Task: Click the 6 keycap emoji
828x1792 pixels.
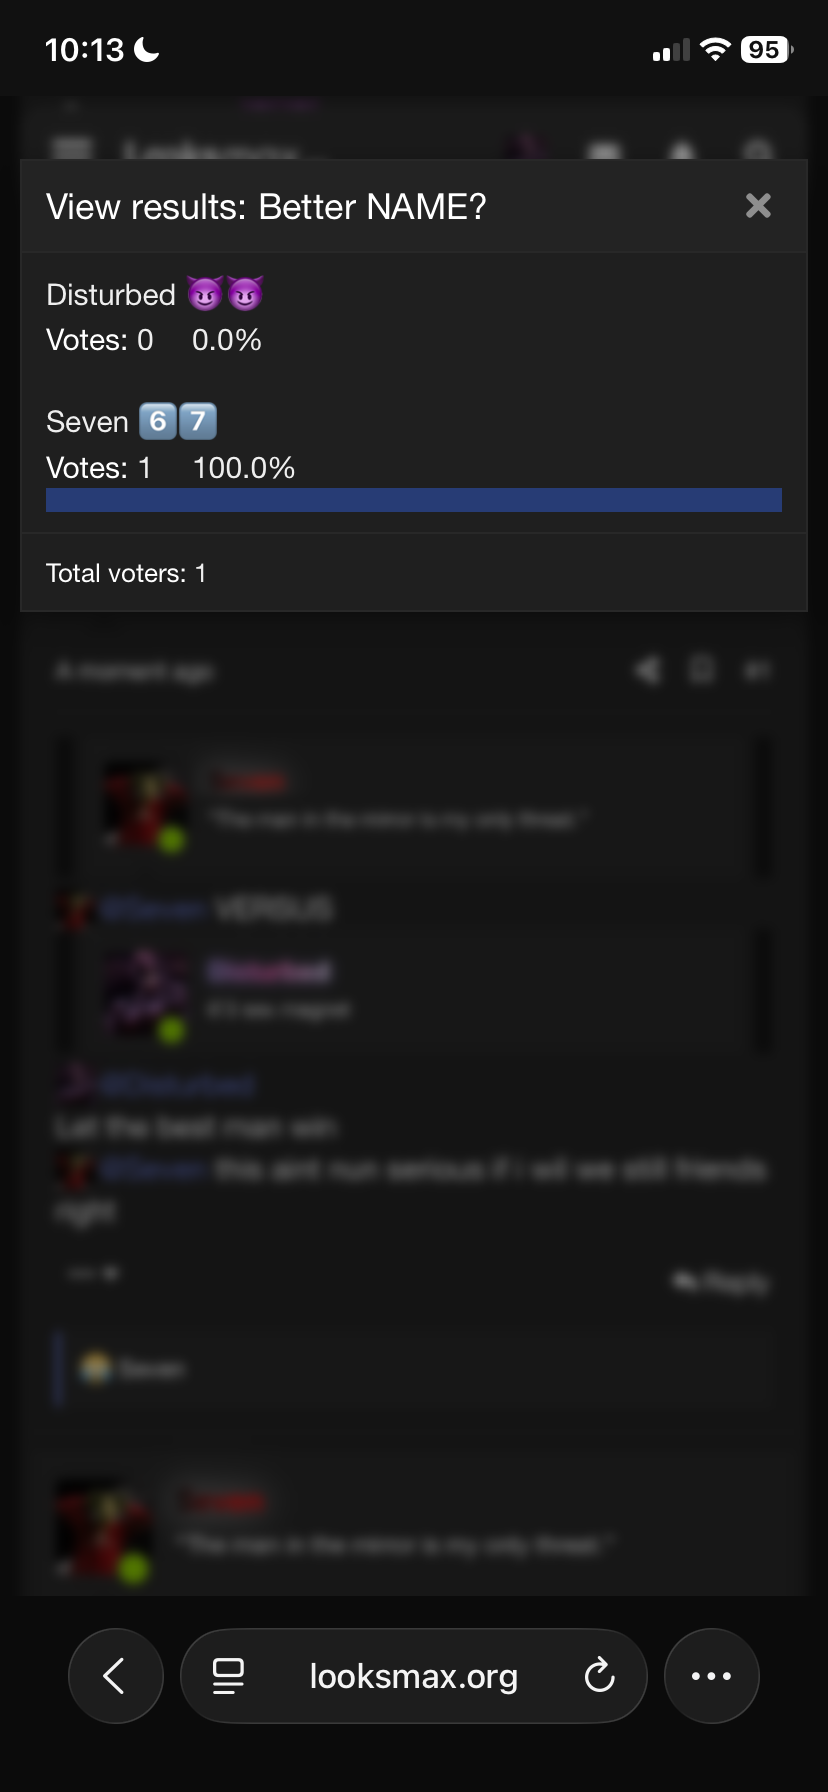Action: point(157,422)
